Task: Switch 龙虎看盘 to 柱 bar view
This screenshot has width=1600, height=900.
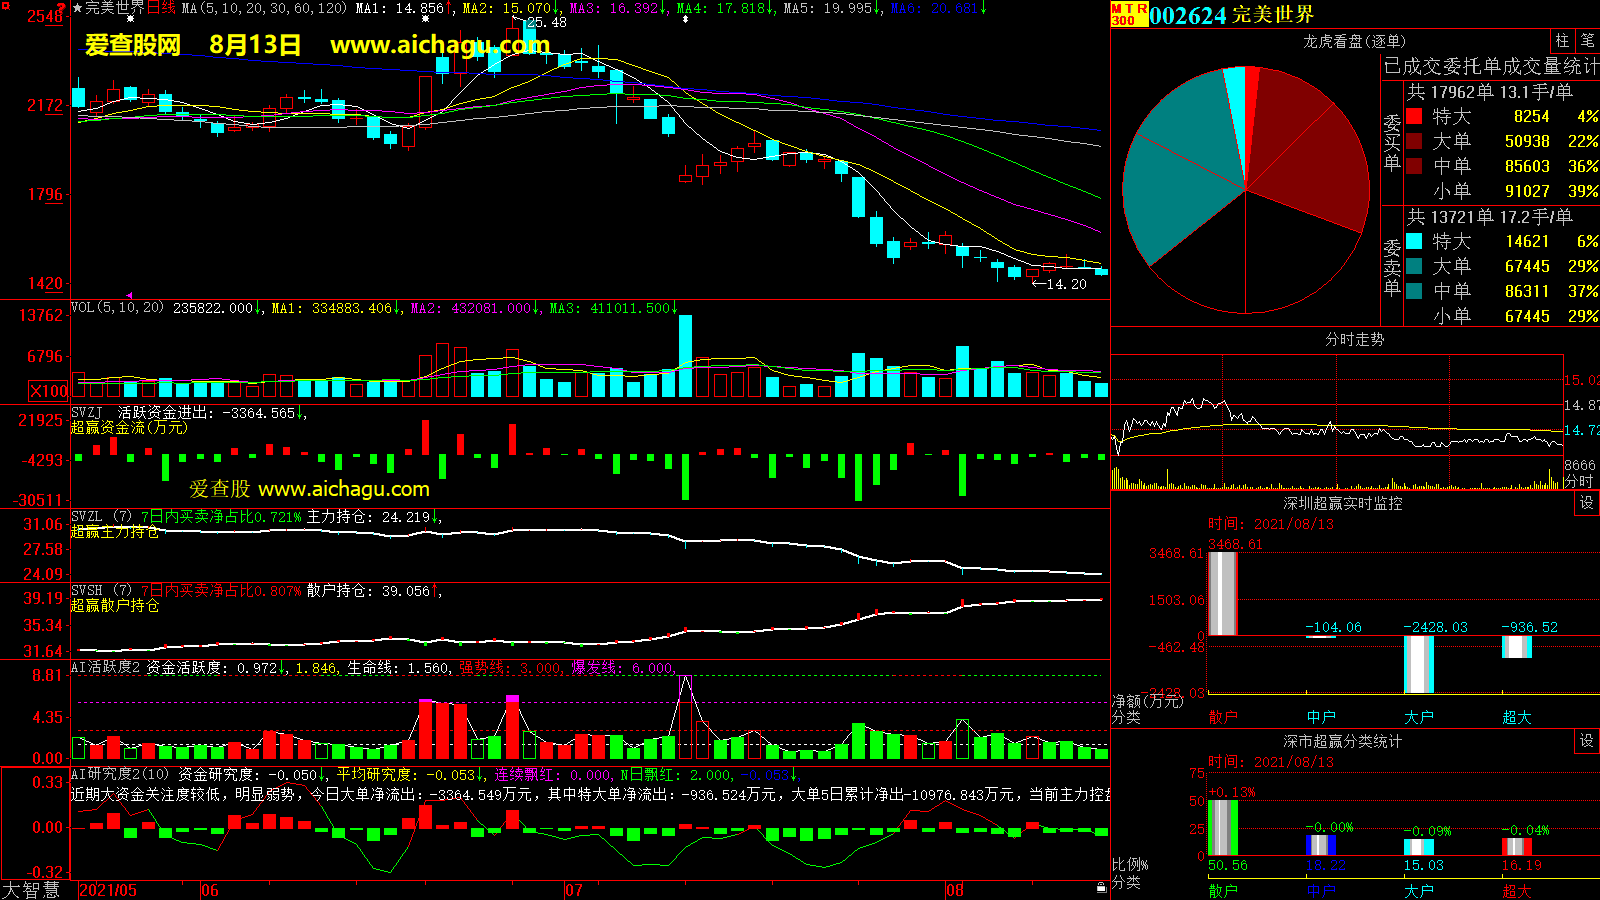Action: (1562, 41)
